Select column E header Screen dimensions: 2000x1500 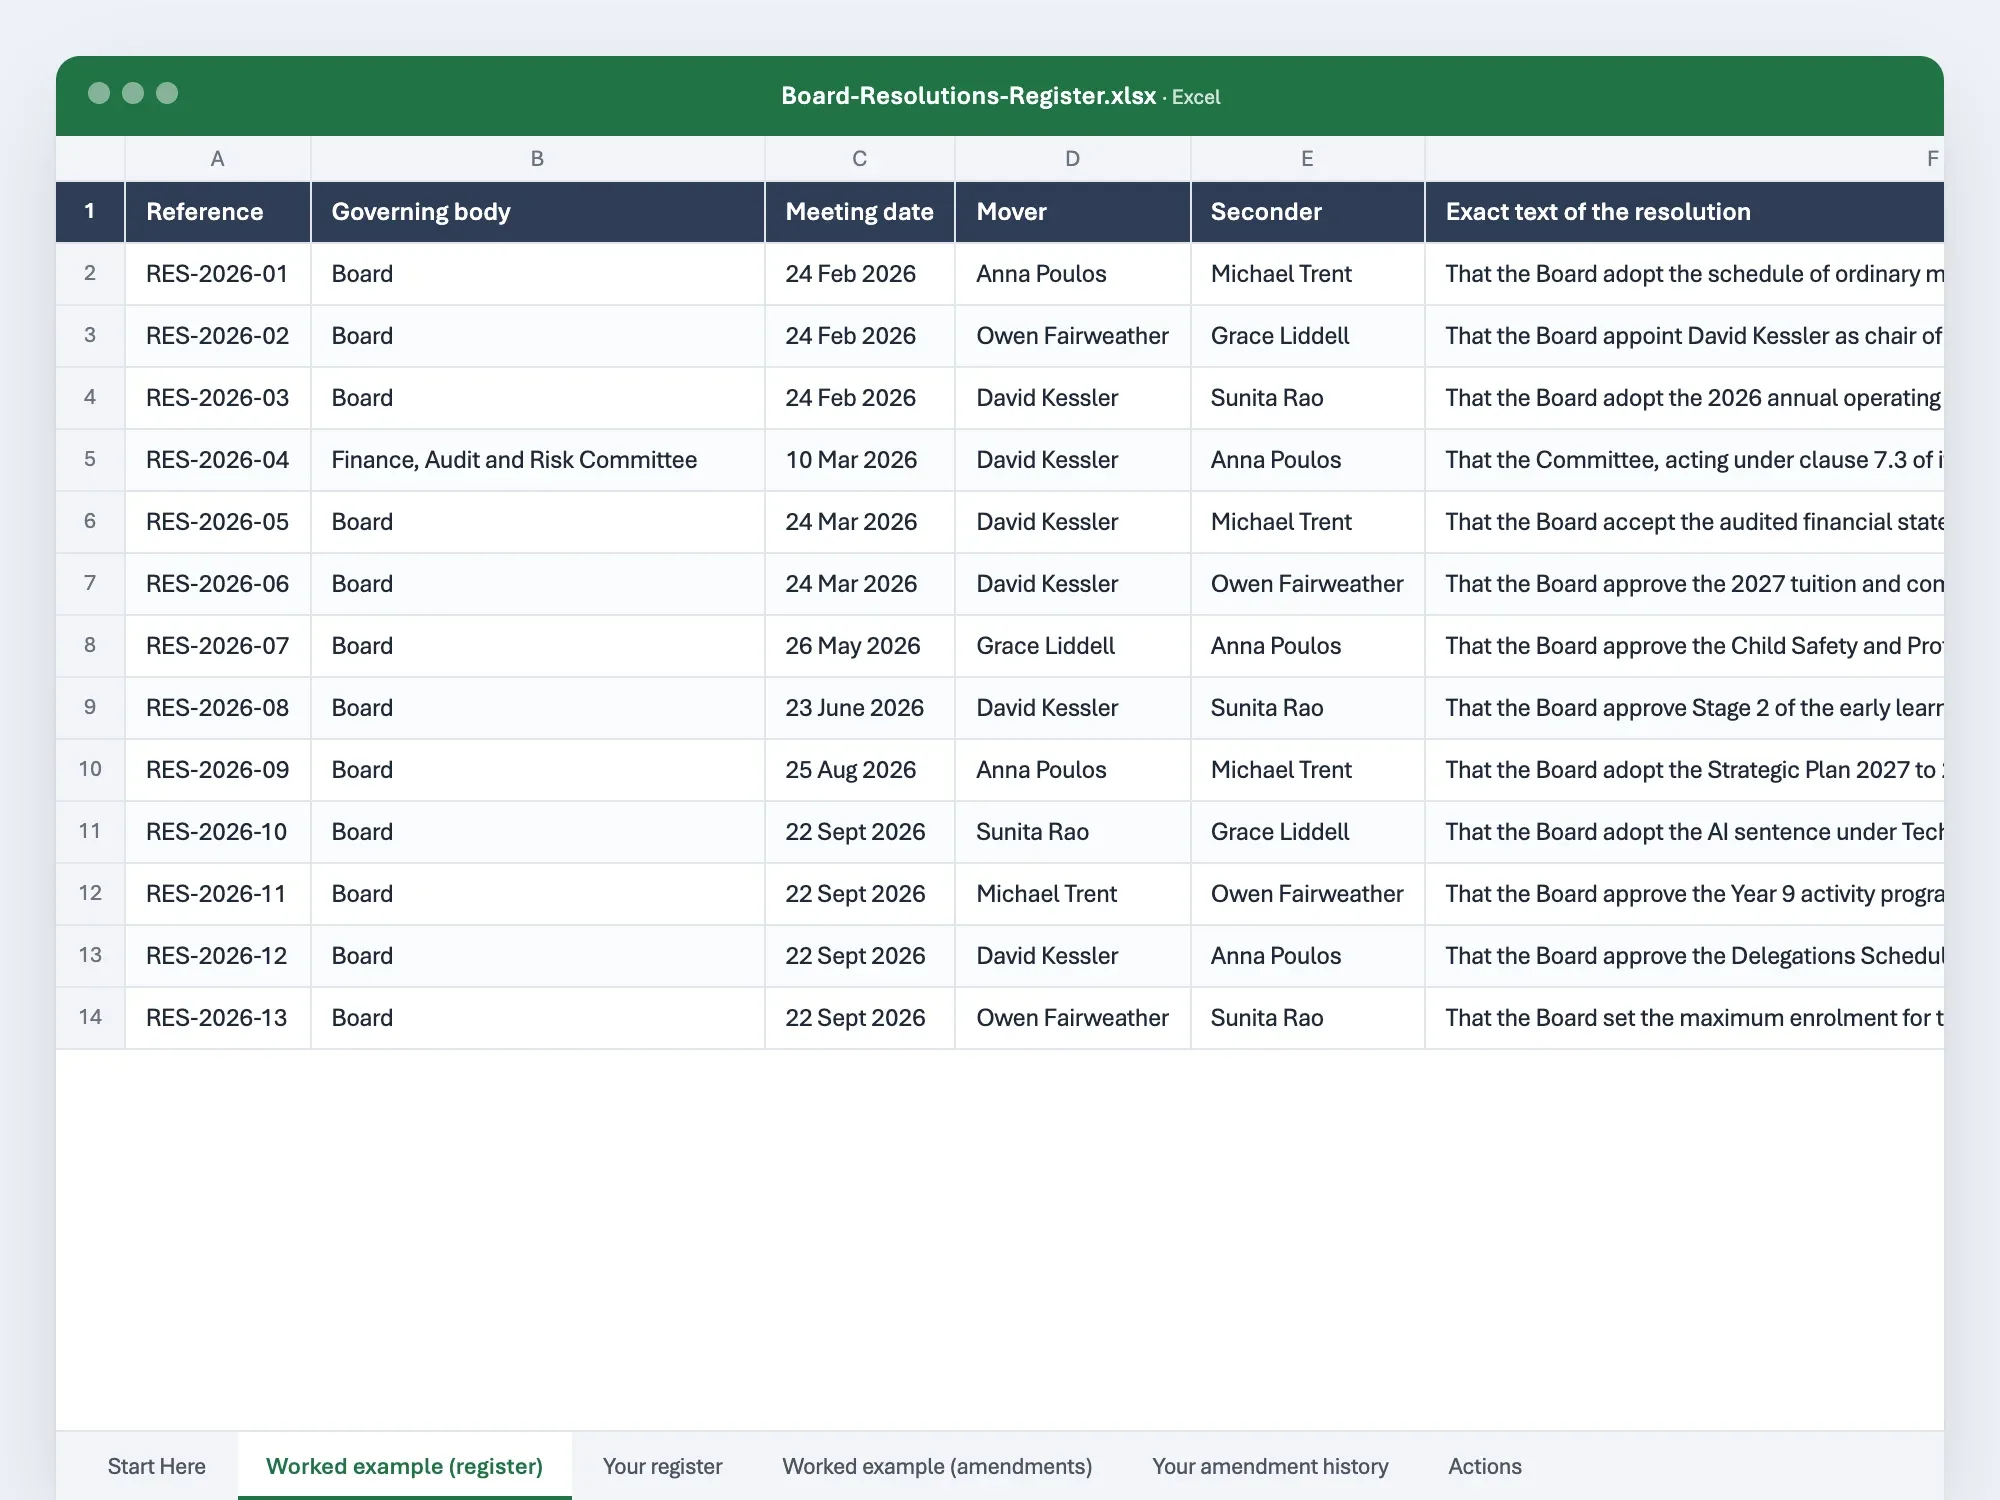click(1308, 158)
